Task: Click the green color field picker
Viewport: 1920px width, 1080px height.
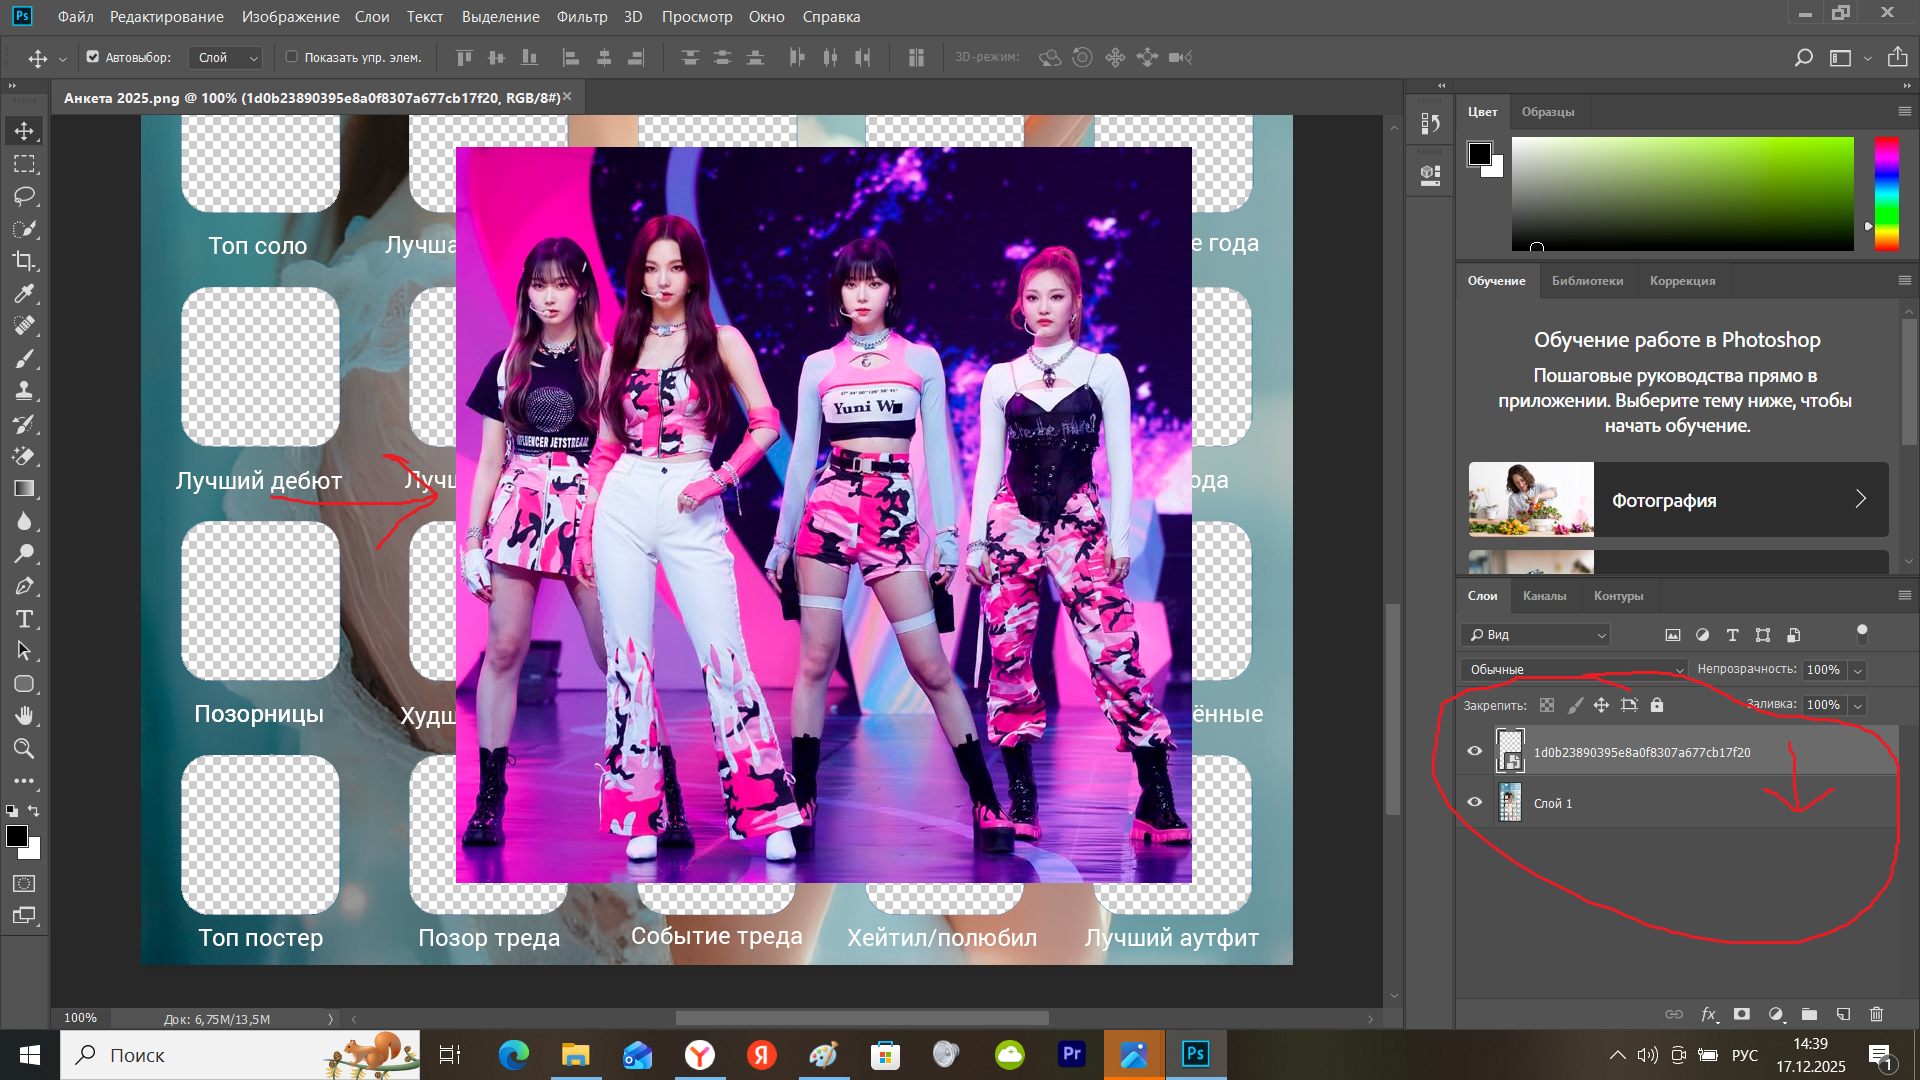Action: click(x=1682, y=193)
